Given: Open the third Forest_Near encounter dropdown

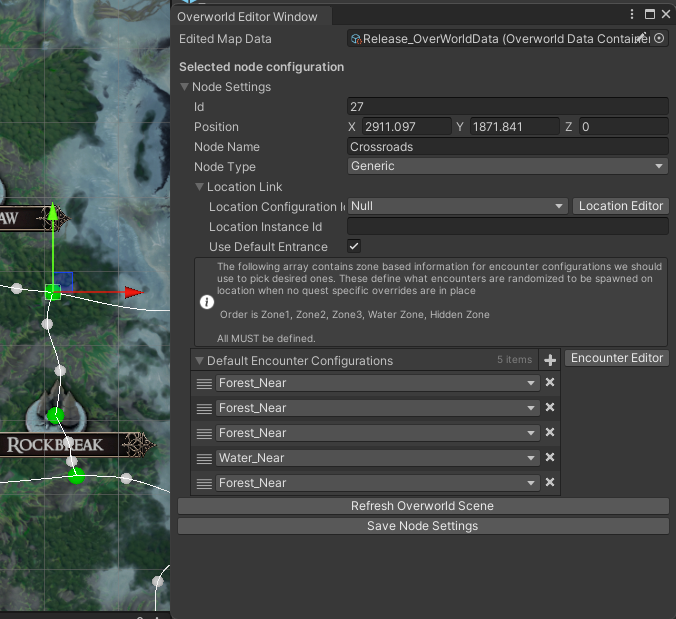Looking at the screenshot, I should click(x=378, y=433).
